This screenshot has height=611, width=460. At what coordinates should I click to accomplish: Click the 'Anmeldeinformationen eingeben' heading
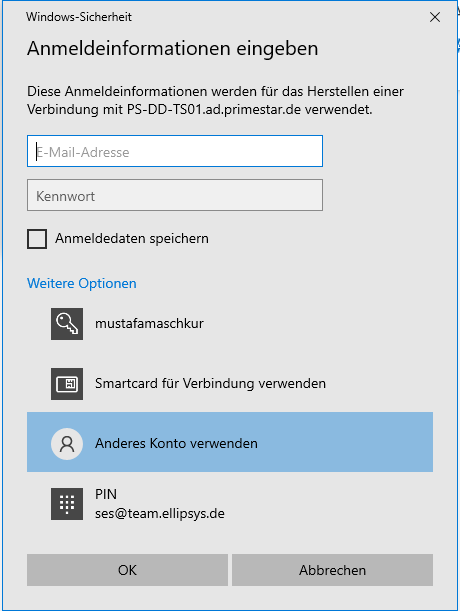click(x=173, y=49)
